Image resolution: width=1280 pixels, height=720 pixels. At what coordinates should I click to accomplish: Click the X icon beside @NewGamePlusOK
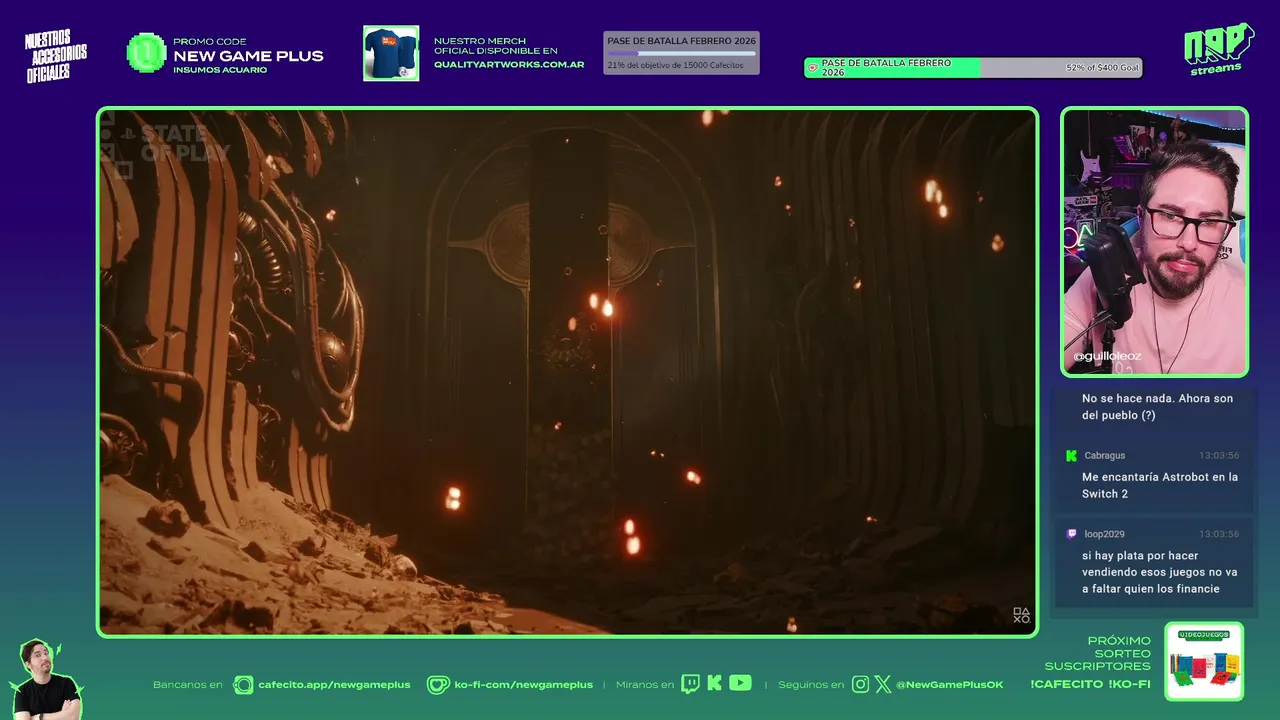coord(883,684)
